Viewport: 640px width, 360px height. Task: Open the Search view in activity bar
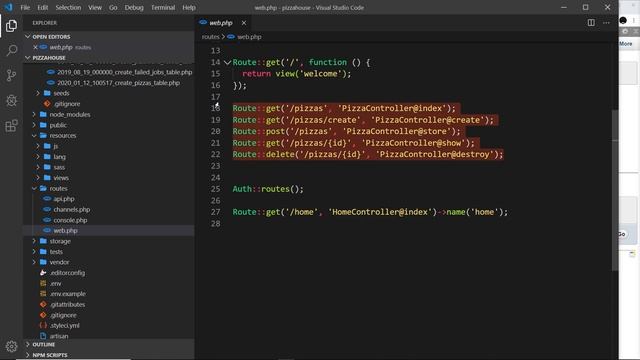point(11,51)
